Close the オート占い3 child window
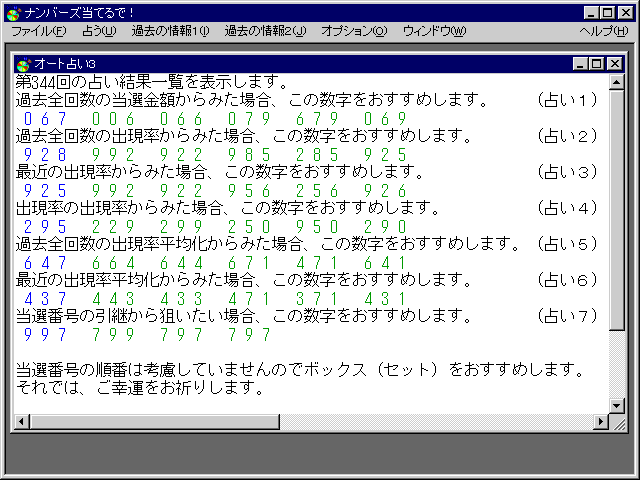Image resolution: width=640 pixels, height=480 pixels. click(615, 64)
